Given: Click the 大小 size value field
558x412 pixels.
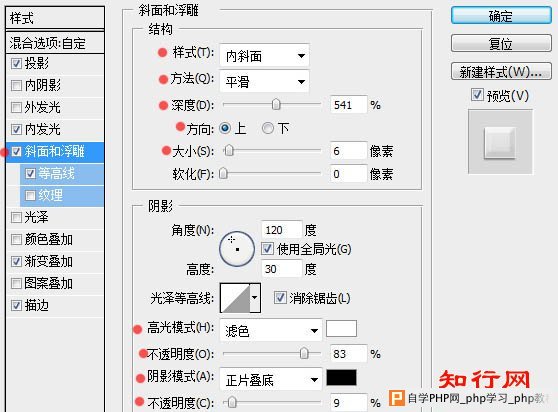Looking at the screenshot, I should [348, 151].
